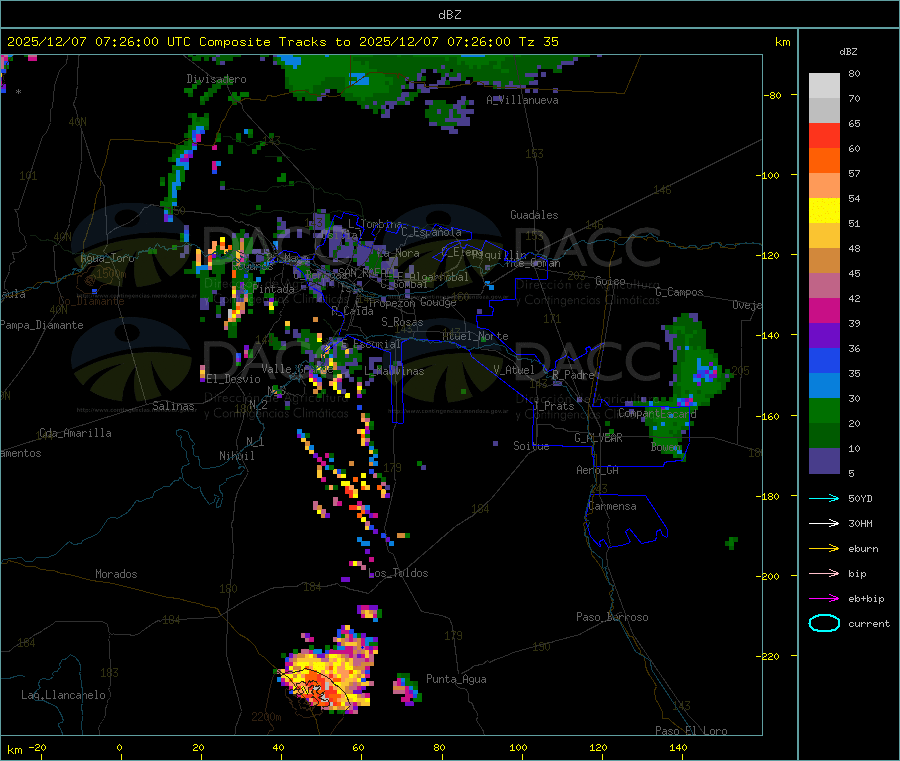Click the 'Salinas' map label
This screenshot has width=900, height=761.
(173, 406)
